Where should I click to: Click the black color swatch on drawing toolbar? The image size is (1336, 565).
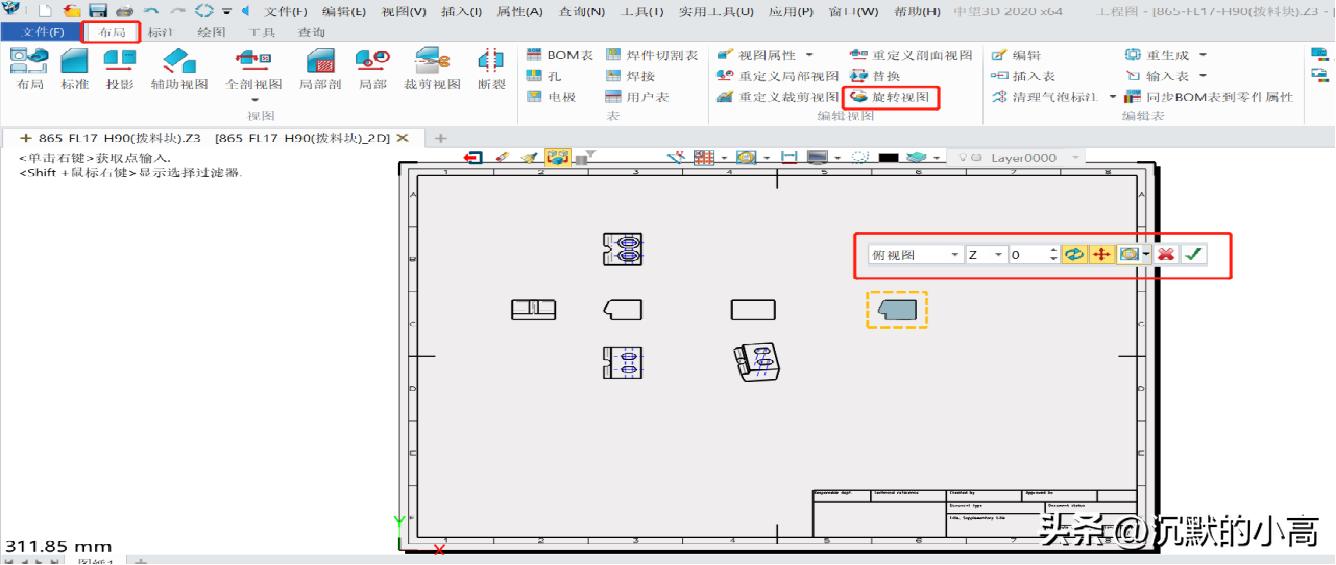coord(889,158)
